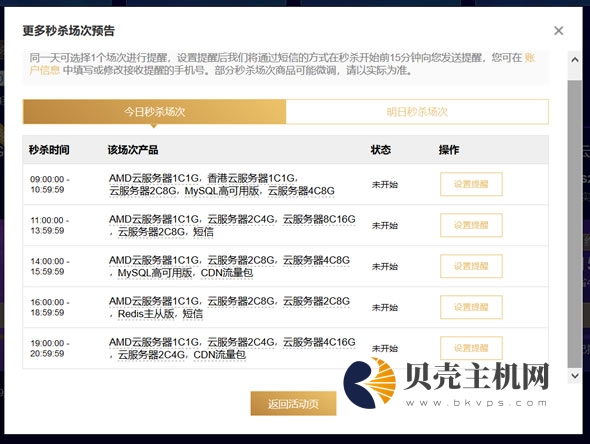Click the scrollbar down arrow
The image size is (590, 444).
click(x=575, y=375)
